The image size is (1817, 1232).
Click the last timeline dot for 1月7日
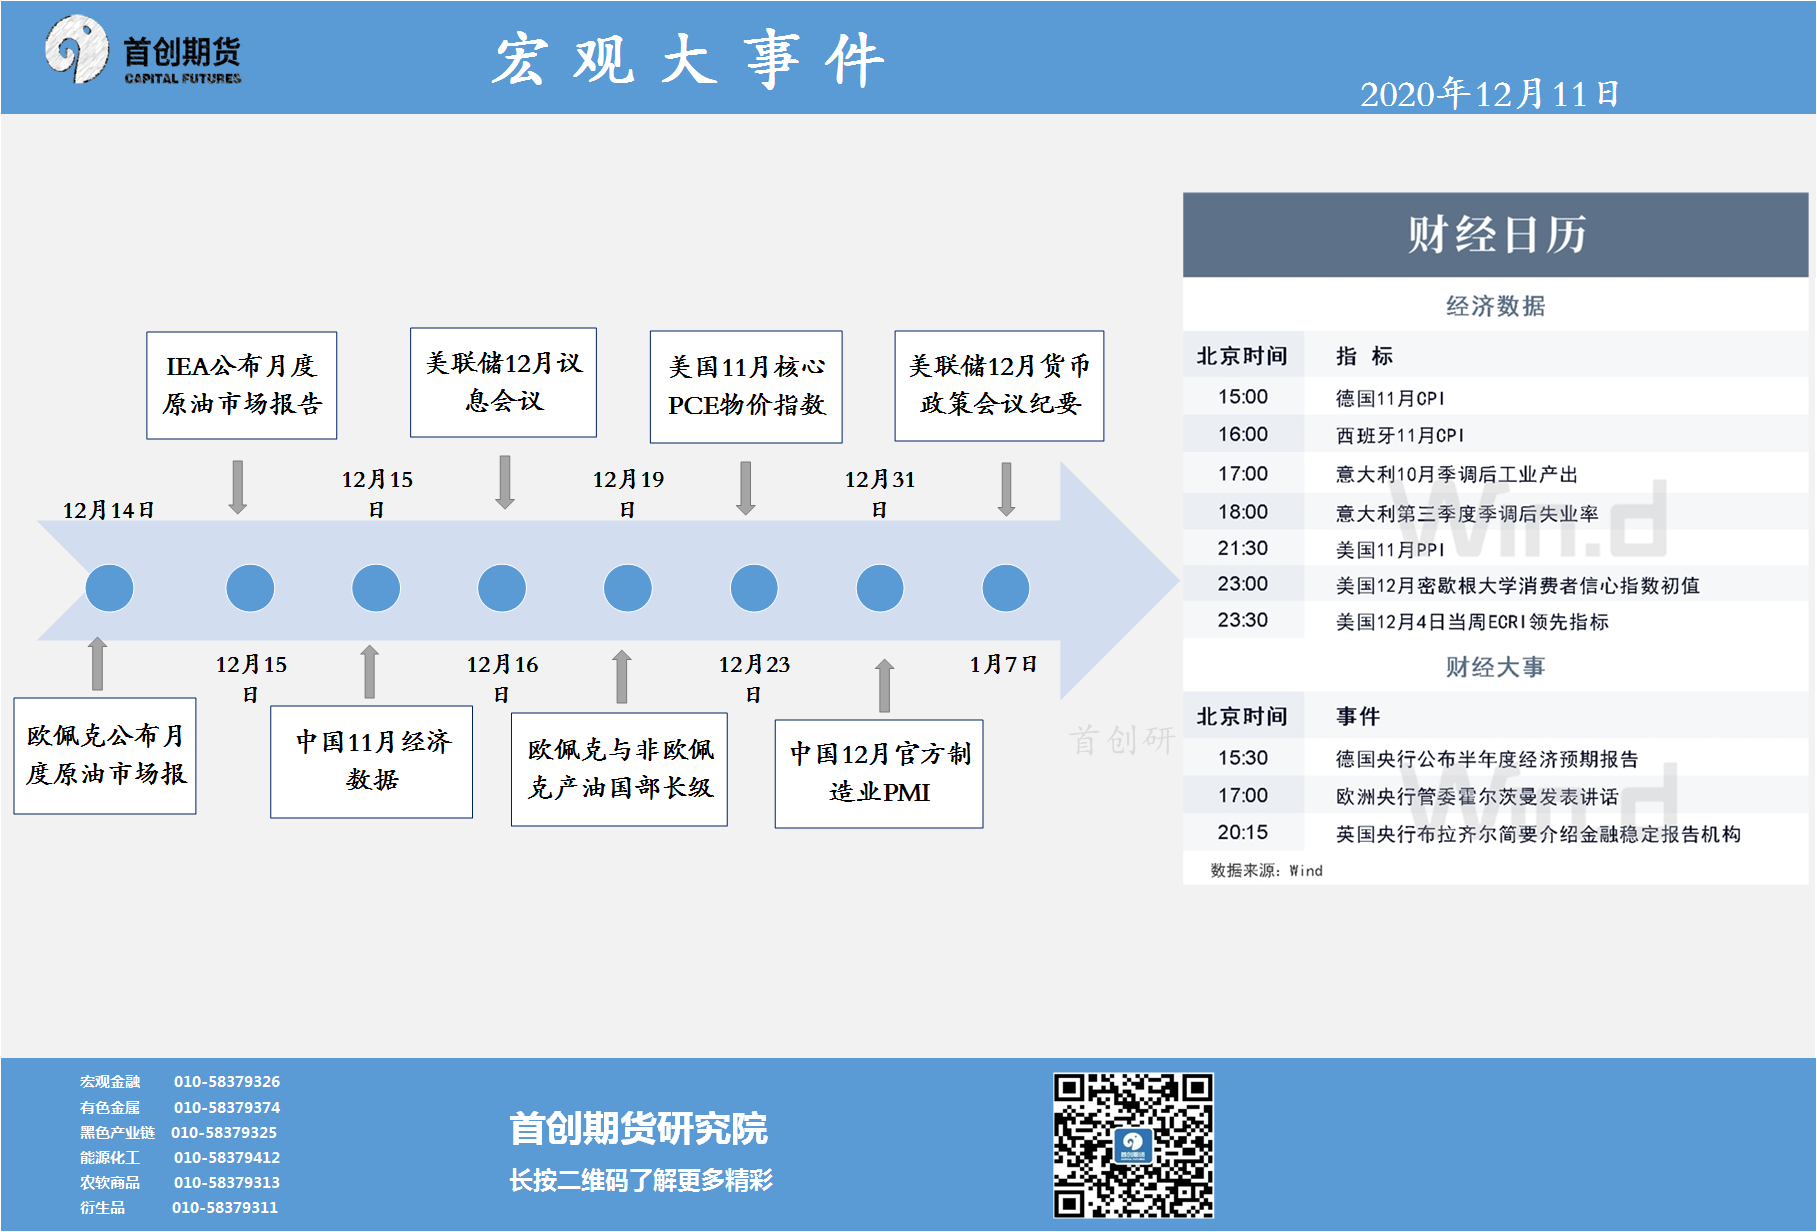(x=1005, y=588)
